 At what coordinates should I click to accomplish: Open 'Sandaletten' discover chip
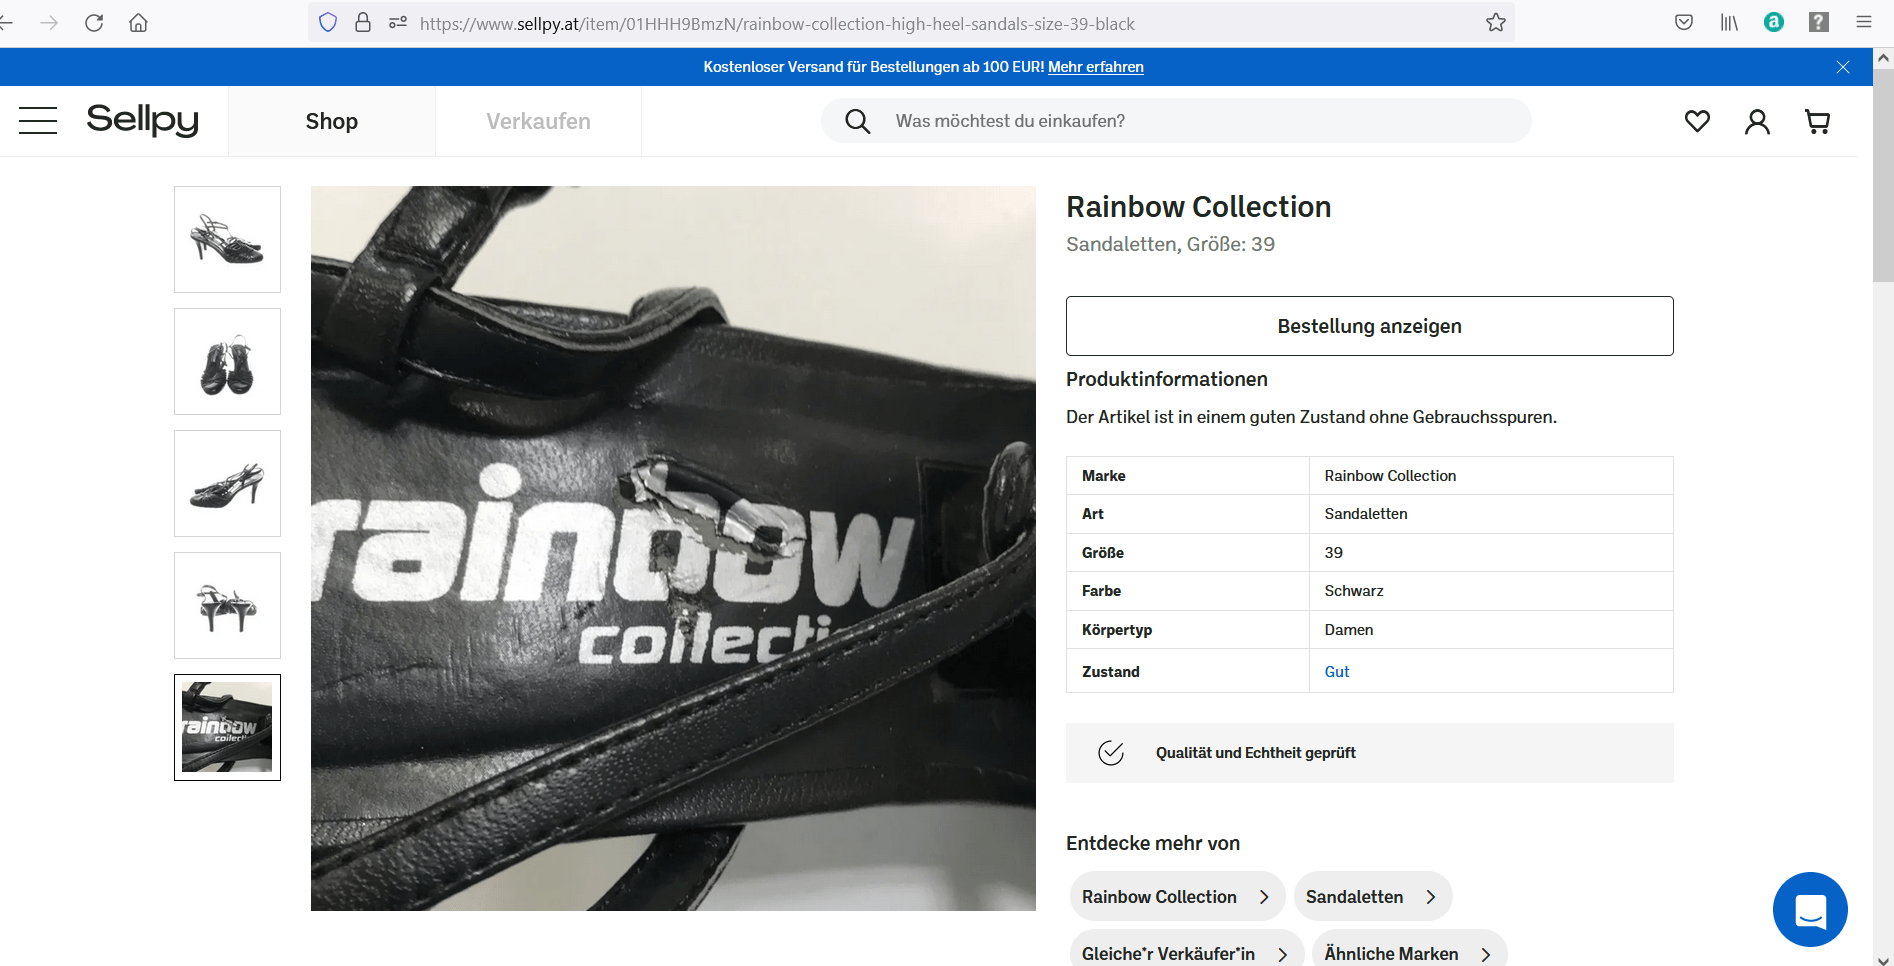point(1372,897)
